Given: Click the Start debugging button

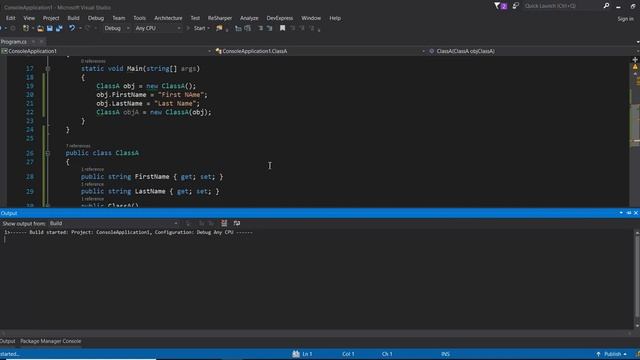Looking at the screenshot, I should (198, 28).
